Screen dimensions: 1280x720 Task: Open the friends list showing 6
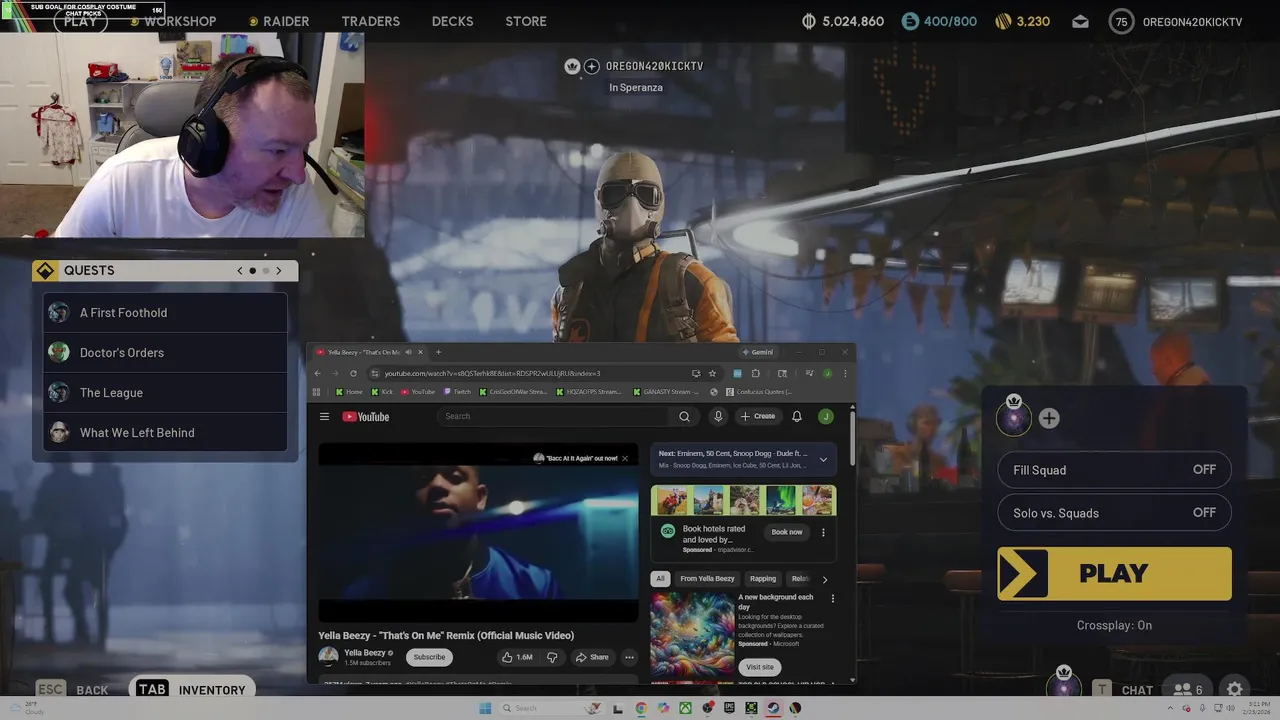tap(1188, 690)
